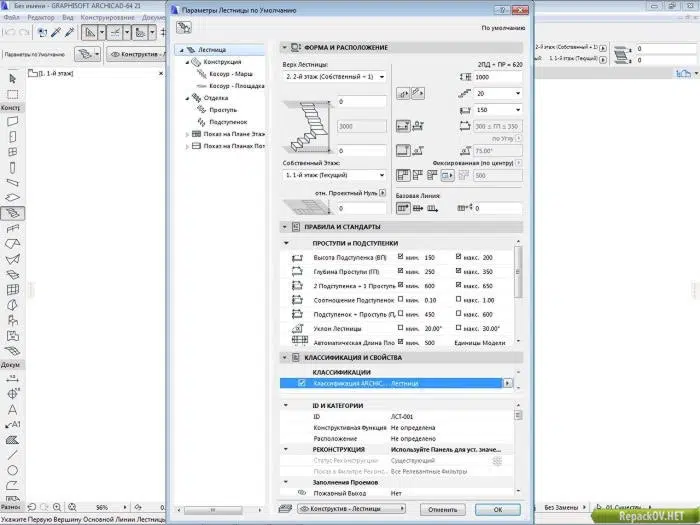Select the Marquee tool in the toolbox
Viewport: 700px width, 525px height.
12,94
